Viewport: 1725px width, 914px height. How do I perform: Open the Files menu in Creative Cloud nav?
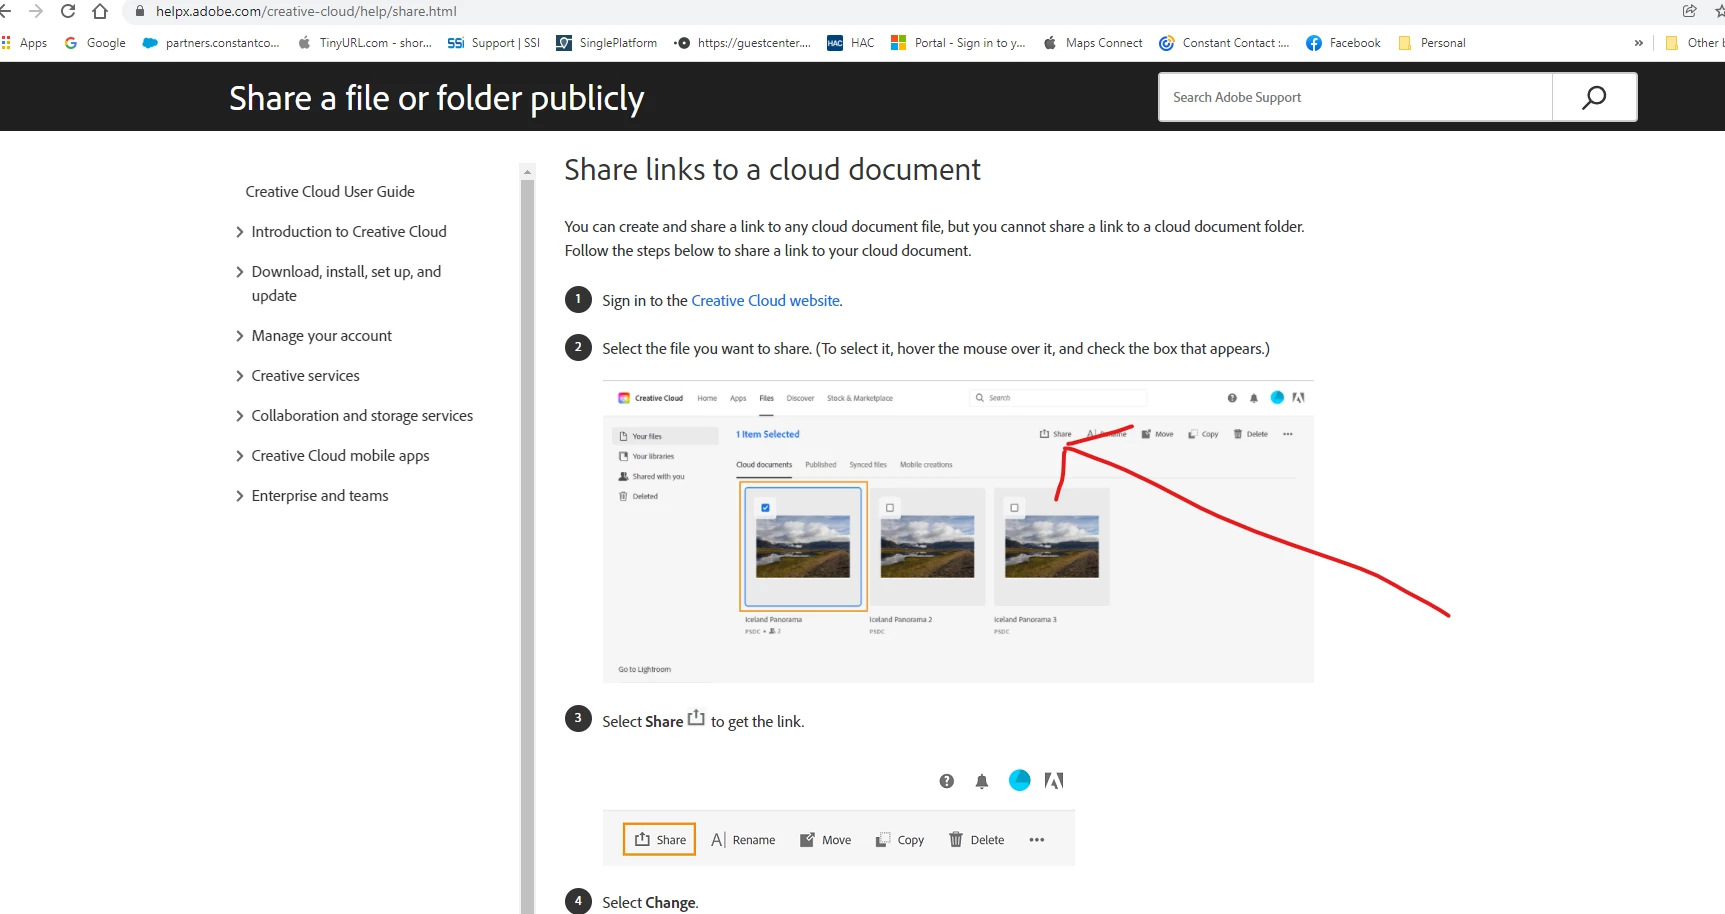pyautogui.click(x=767, y=398)
